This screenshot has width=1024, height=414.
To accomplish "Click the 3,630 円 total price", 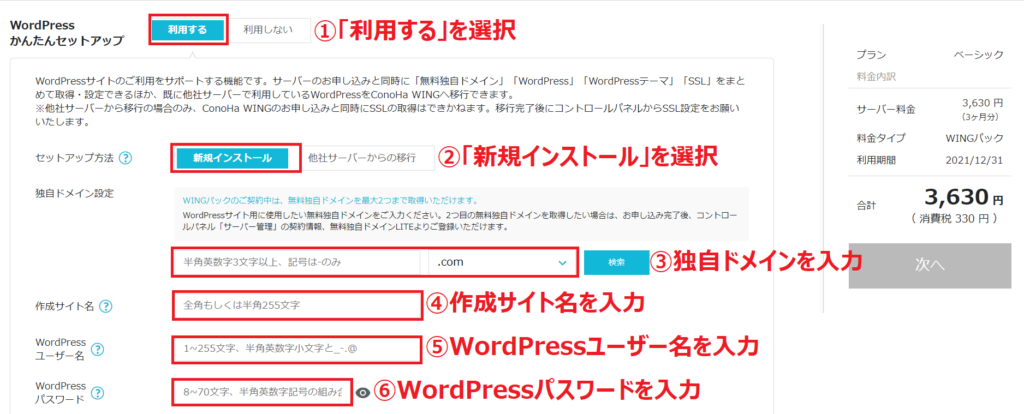I will (963, 197).
